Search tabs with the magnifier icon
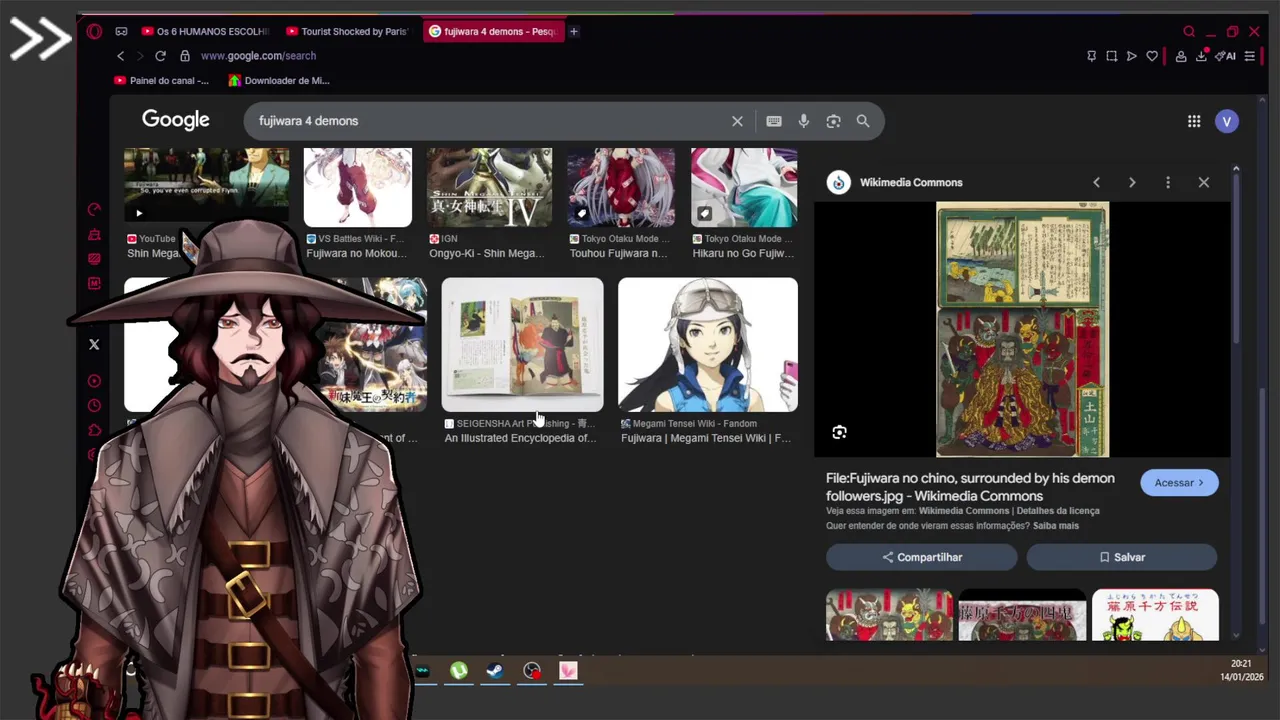 pyautogui.click(x=1189, y=31)
